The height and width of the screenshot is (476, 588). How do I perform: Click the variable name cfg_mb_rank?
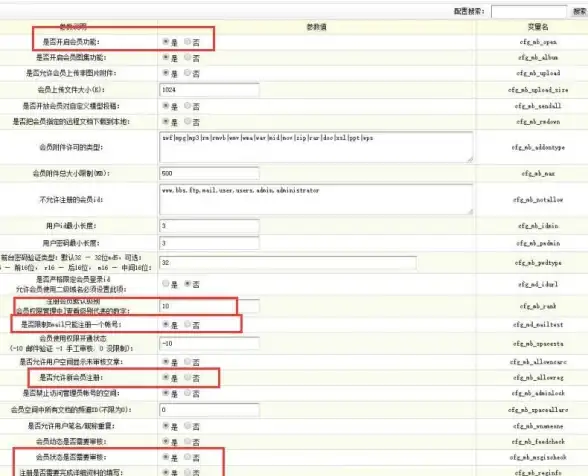point(538,306)
